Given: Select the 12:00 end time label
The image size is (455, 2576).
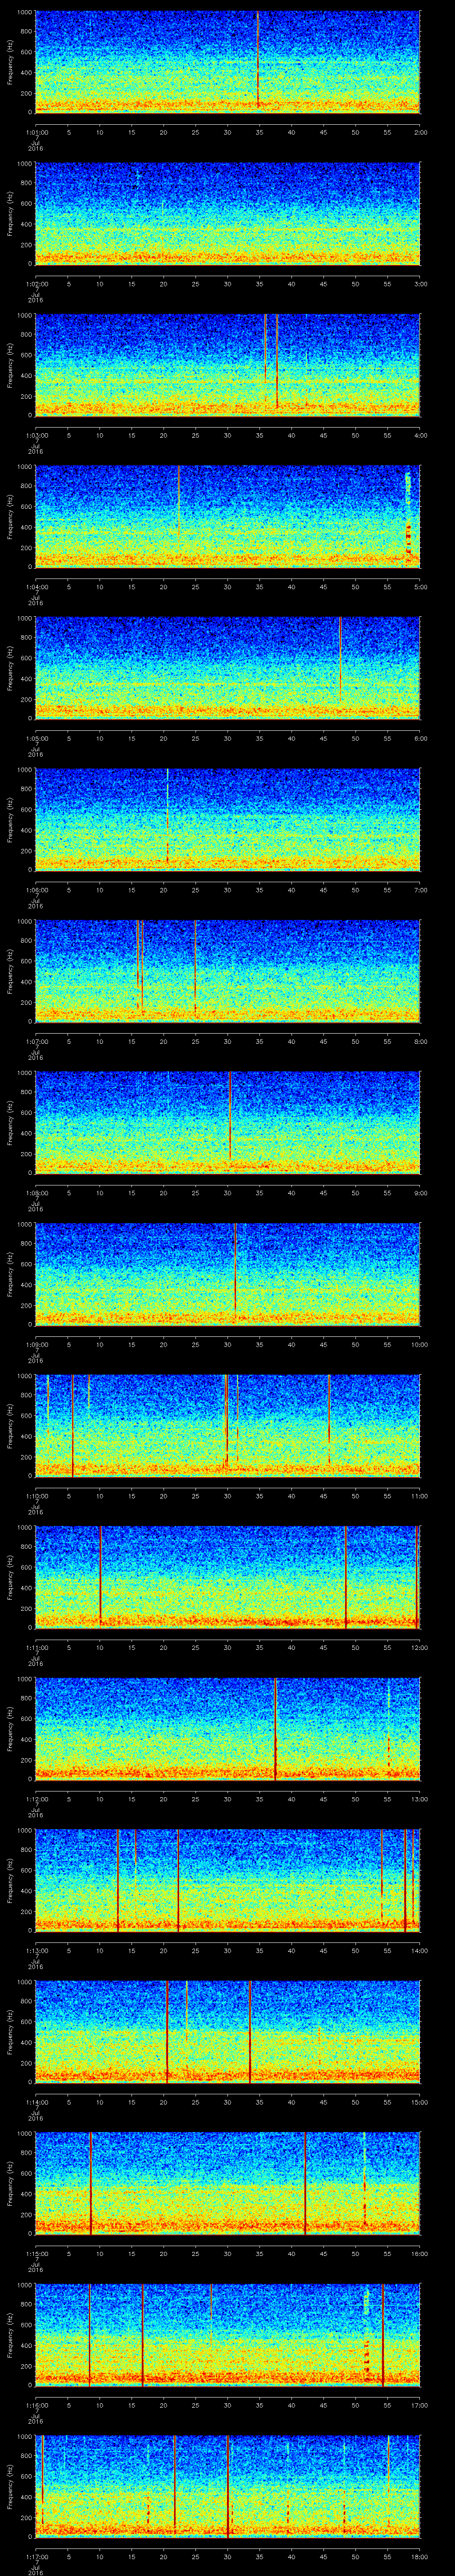Looking at the screenshot, I should tap(420, 1647).
